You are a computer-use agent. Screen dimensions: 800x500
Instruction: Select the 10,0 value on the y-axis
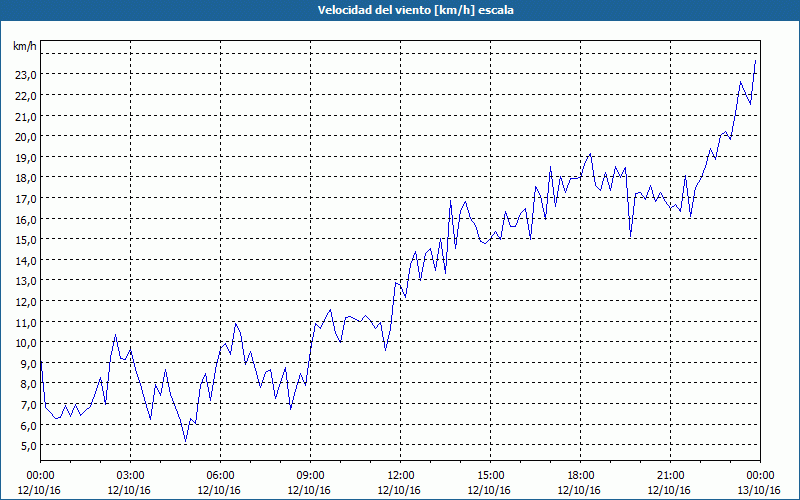pyautogui.click(x=26, y=343)
